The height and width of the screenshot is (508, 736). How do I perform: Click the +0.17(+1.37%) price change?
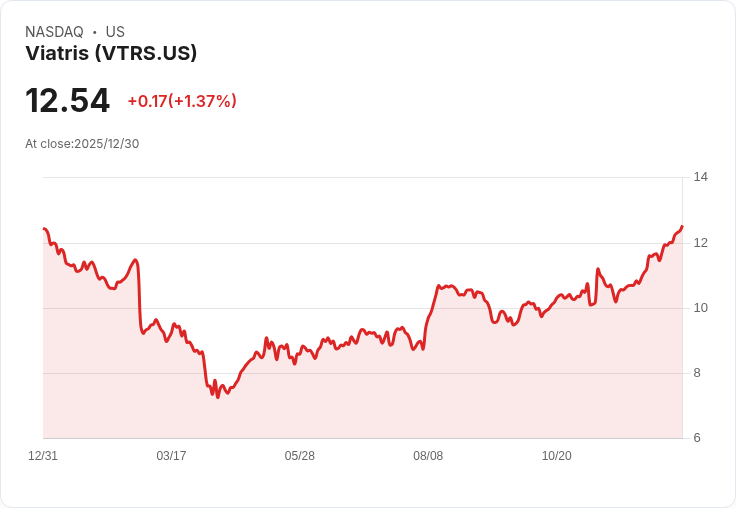click(182, 101)
